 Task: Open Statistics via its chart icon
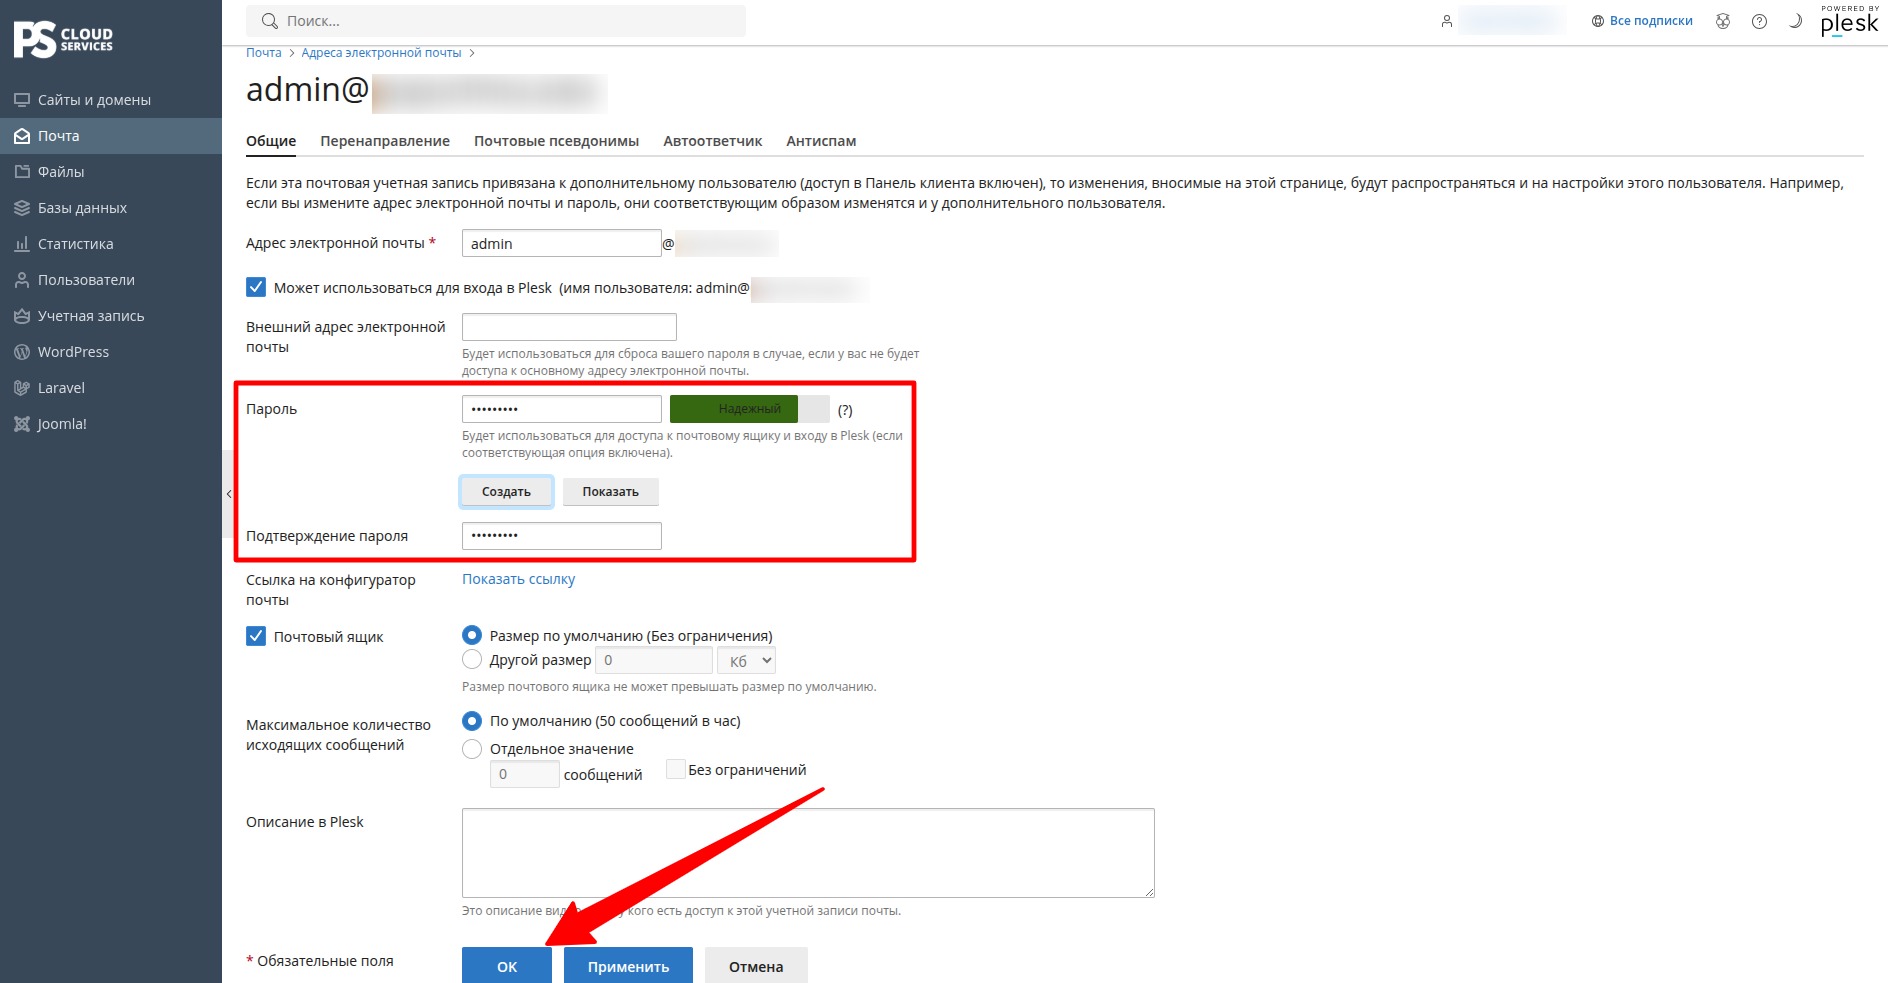(21, 244)
